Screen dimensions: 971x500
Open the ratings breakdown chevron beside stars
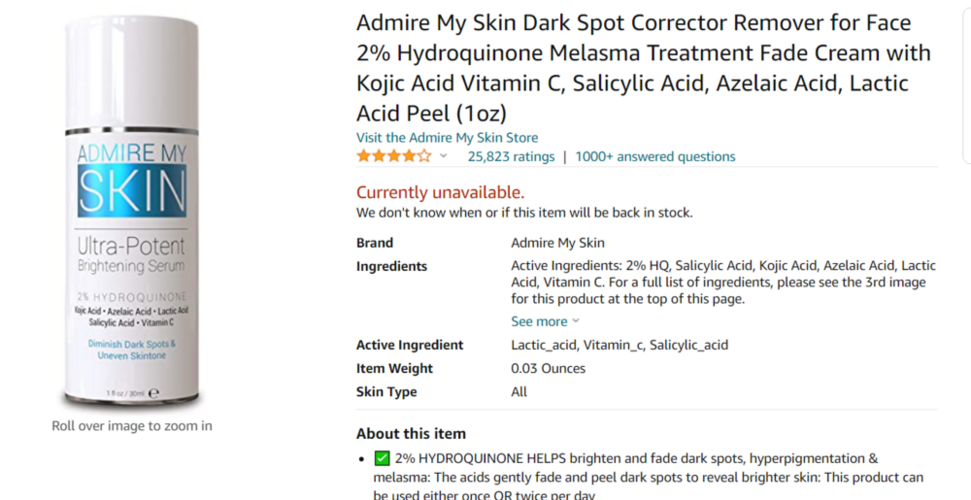pos(443,156)
